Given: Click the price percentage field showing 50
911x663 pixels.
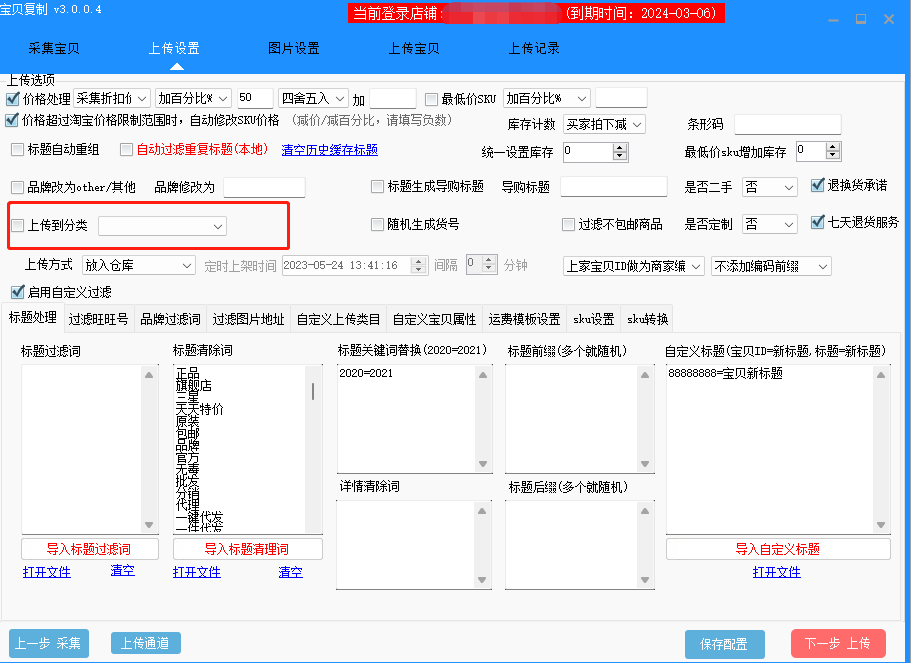Looking at the screenshot, I should (x=254, y=98).
